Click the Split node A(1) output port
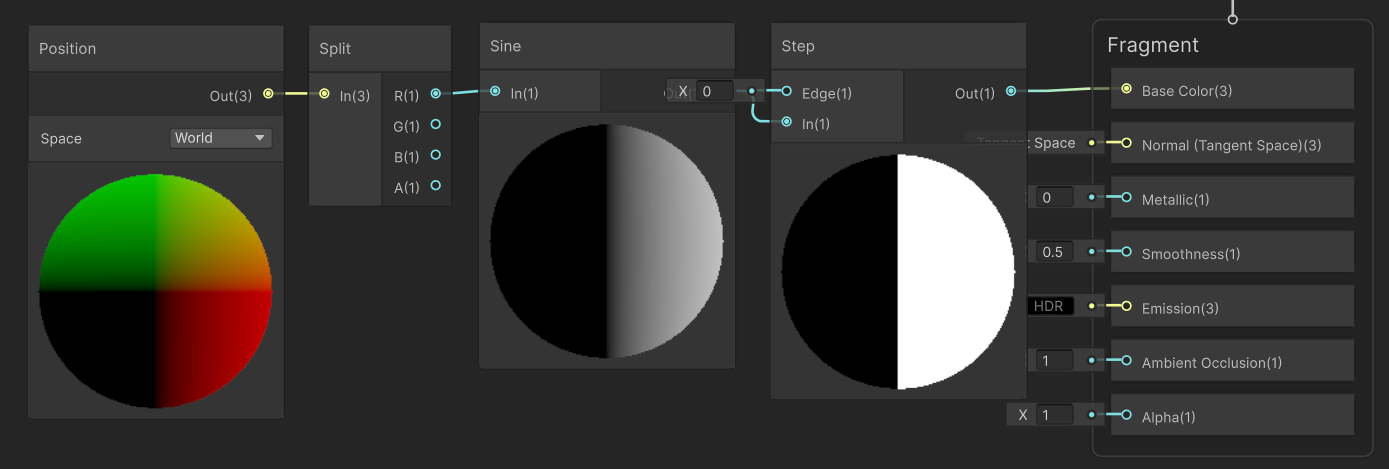The height and width of the screenshot is (469, 1389). [x=435, y=185]
